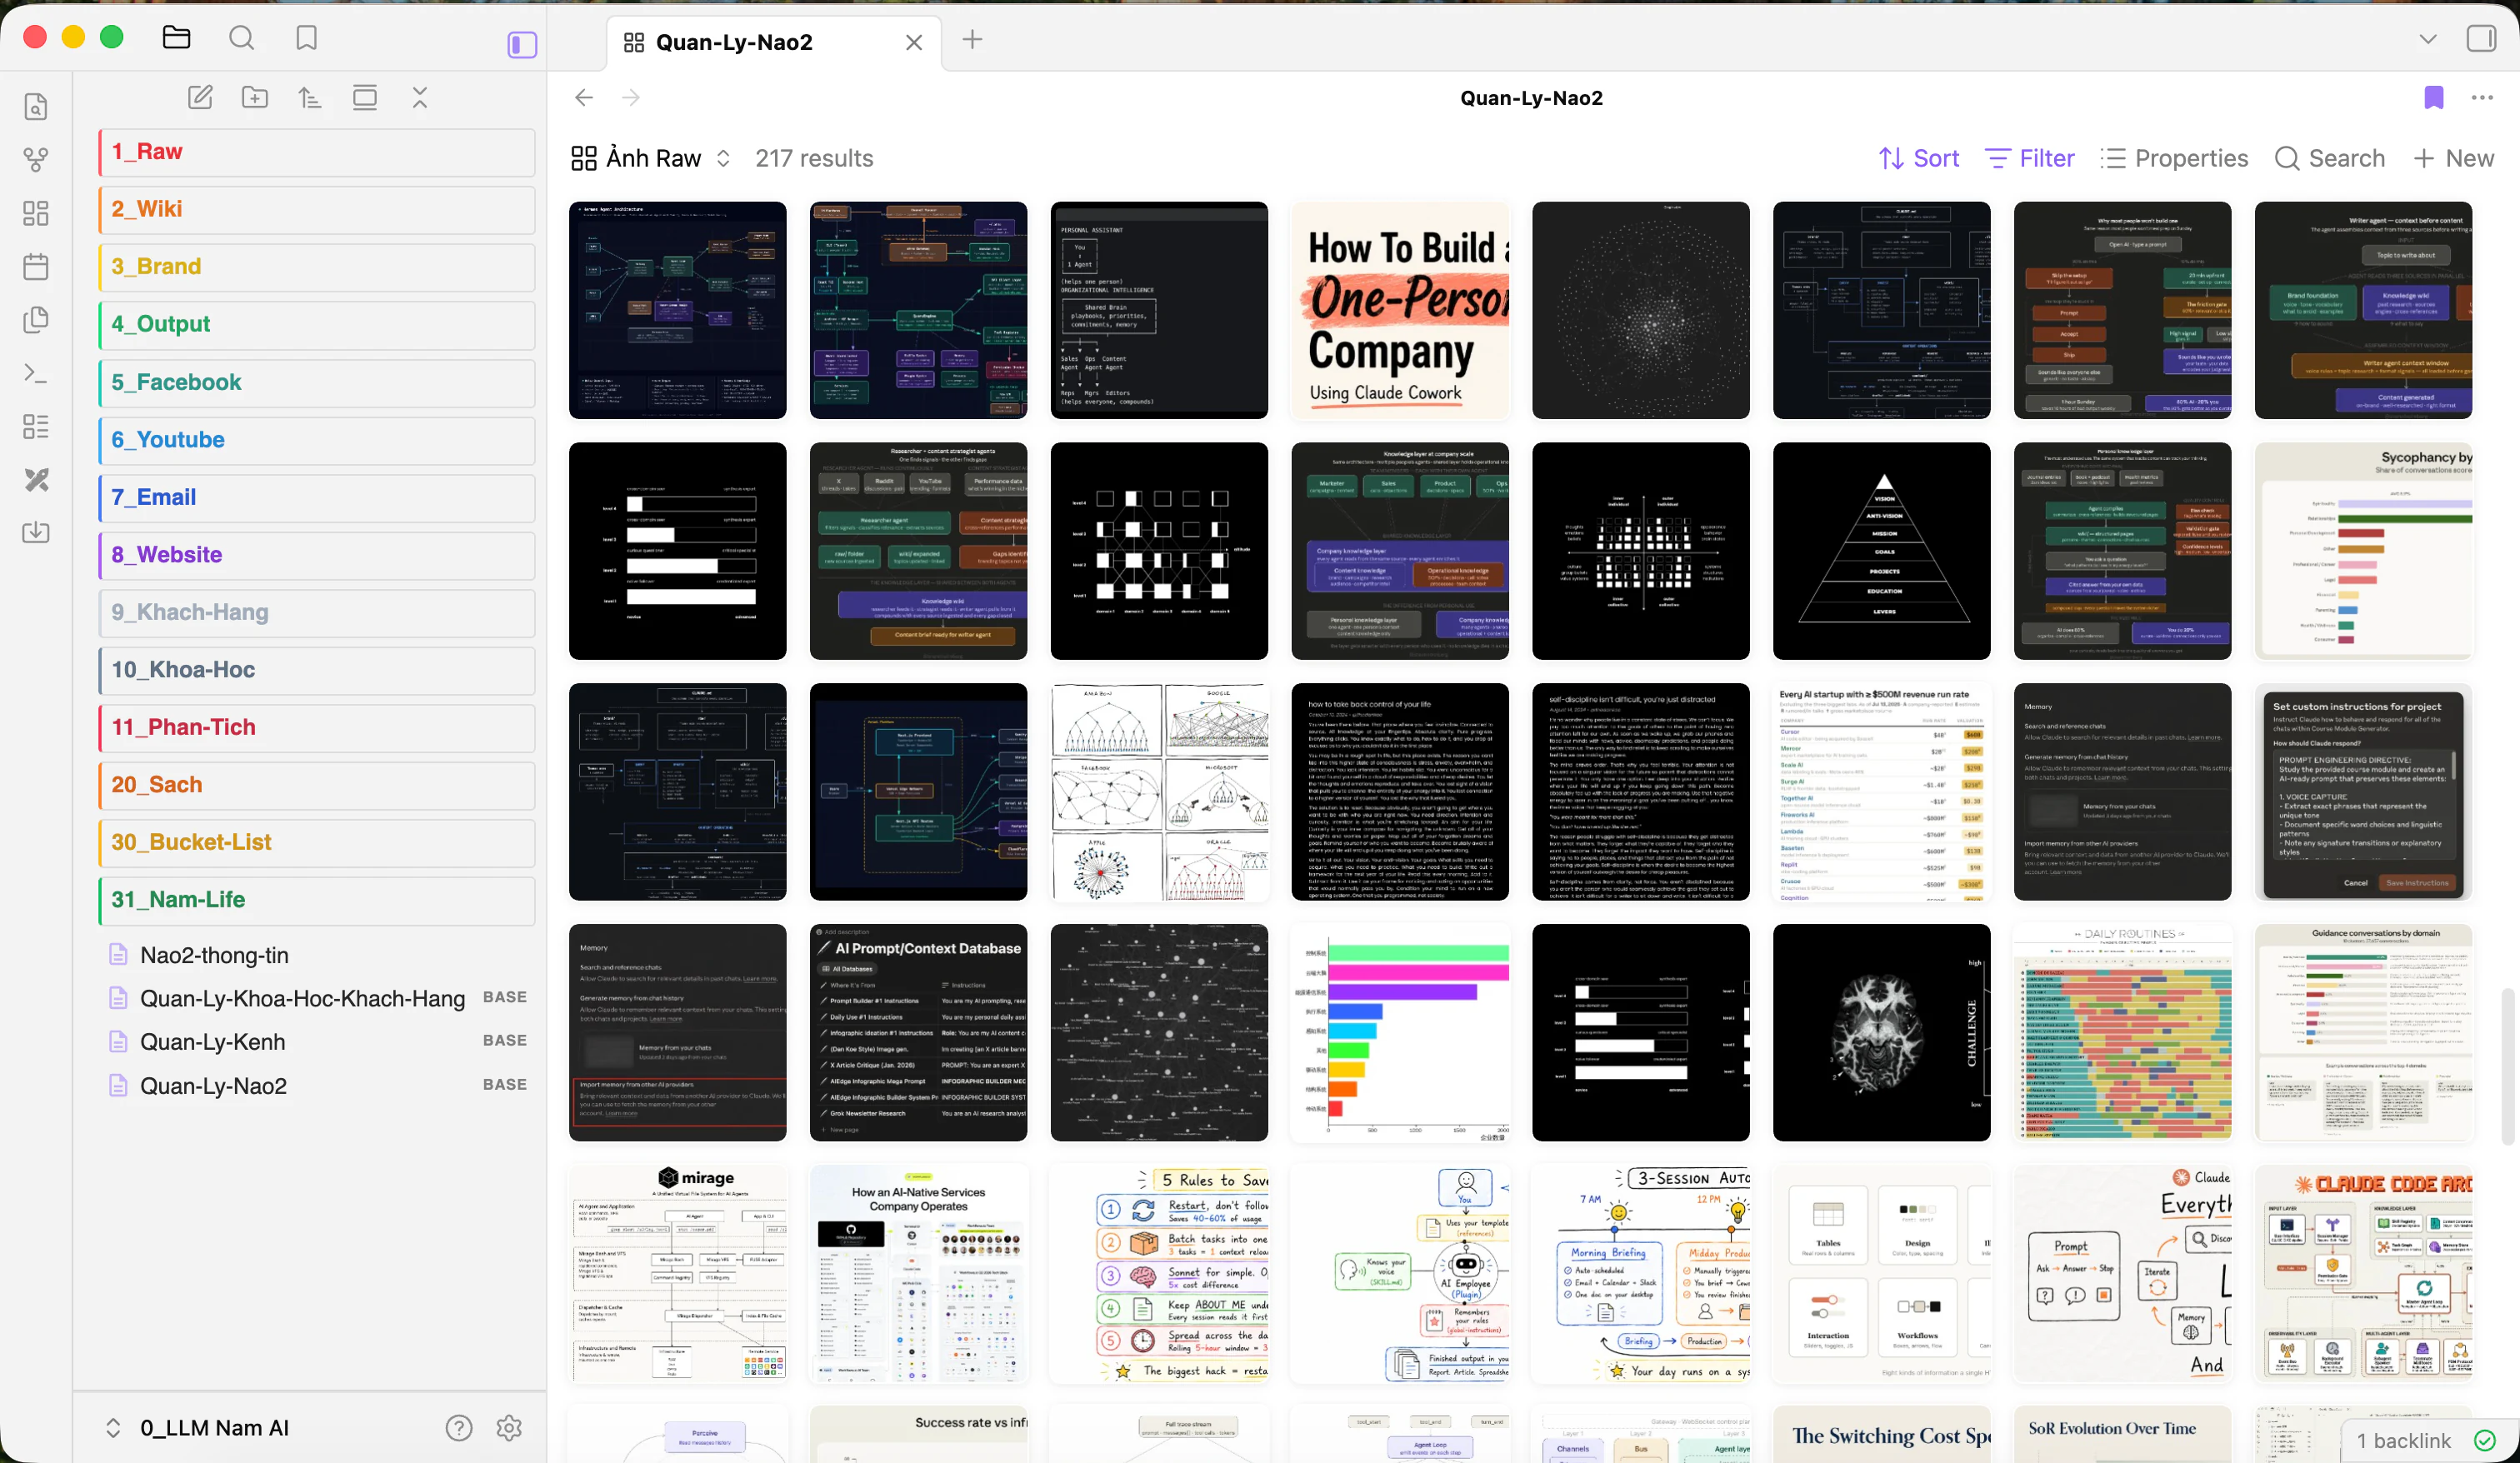The image size is (2520, 1463).
Task: Toggle the left sidebar
Action: [x=522, y=44]
